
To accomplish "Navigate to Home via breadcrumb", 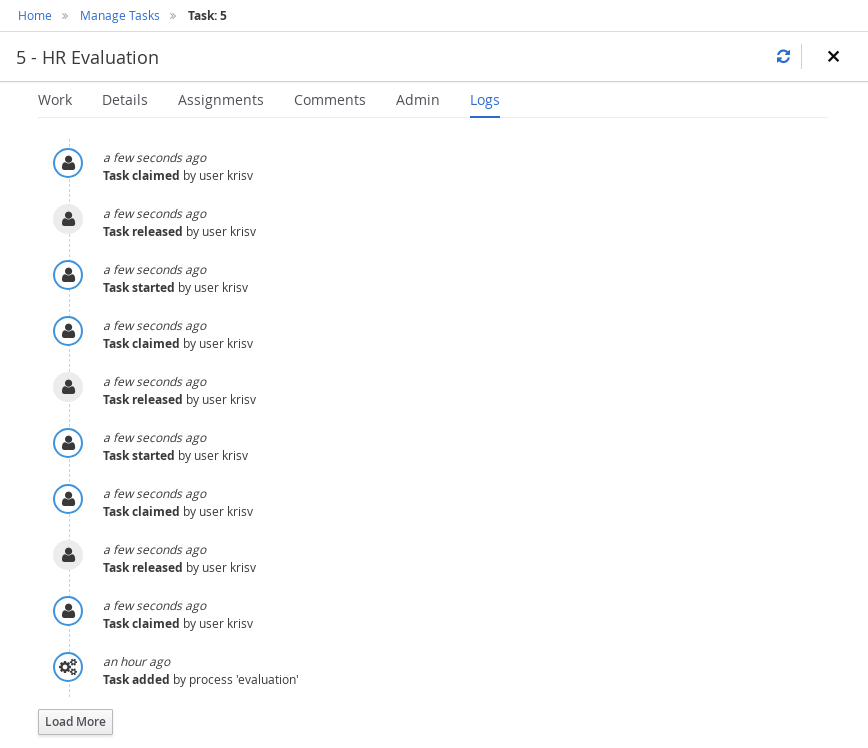I will (x=35, y=15).
